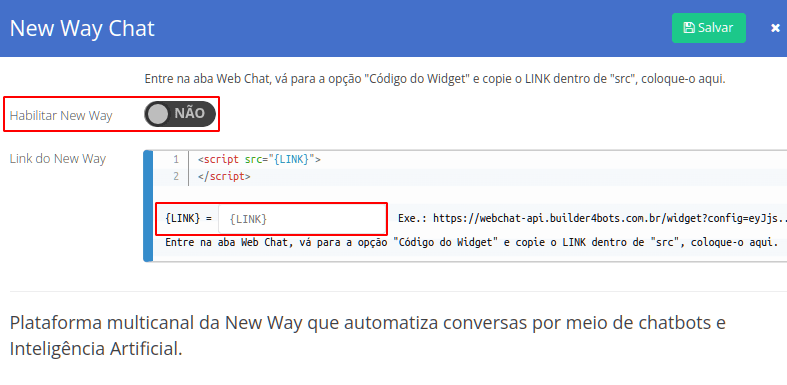Click code line 1 with script src
This screenshot has width=787, height=385.
pyautogui.click(x=259, y=160)
